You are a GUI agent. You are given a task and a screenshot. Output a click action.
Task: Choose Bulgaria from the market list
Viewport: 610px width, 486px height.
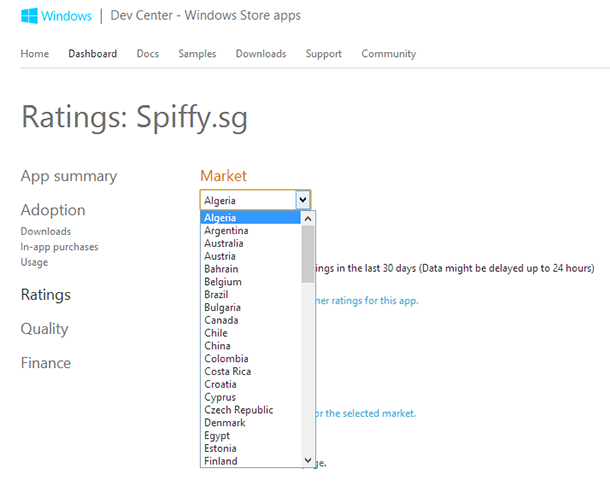251,307
